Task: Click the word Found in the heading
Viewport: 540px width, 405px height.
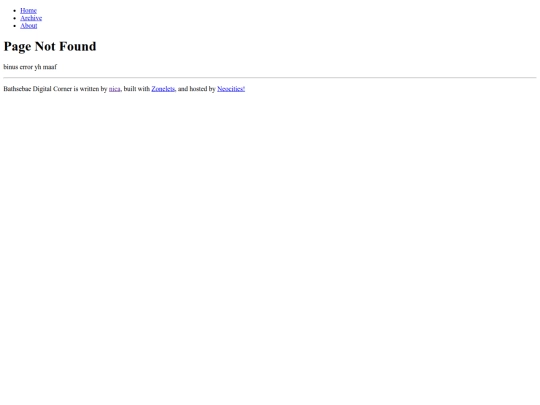Action: pyautogui.click(x=78, y=46)
